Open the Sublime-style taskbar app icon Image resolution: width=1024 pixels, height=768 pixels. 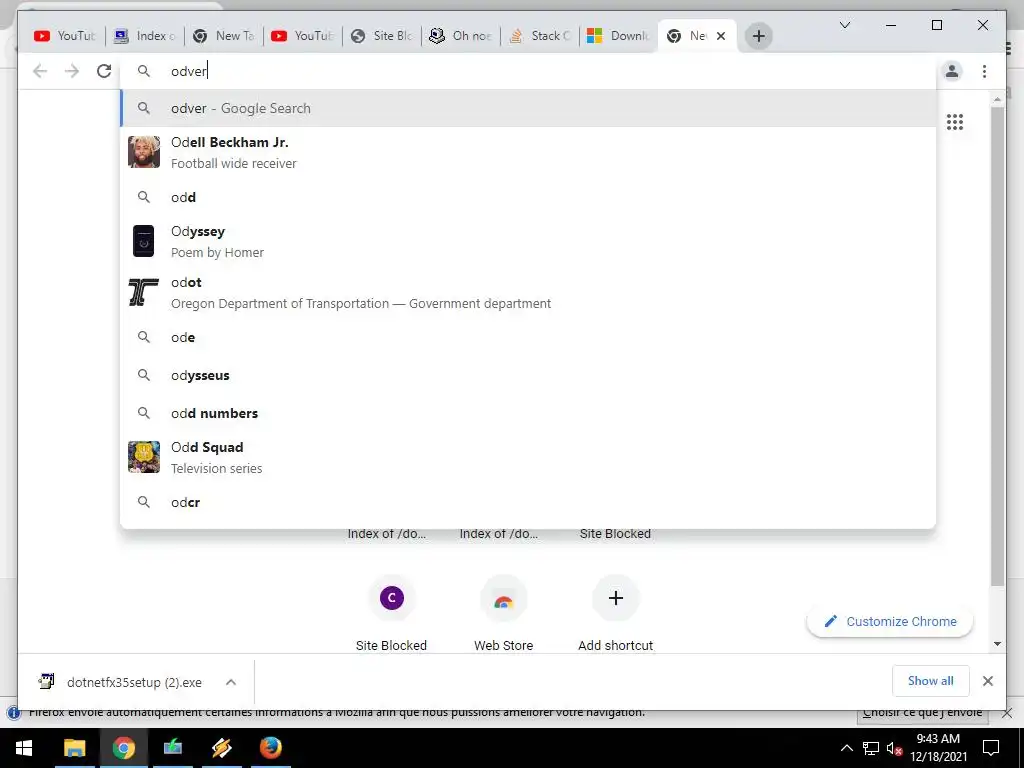(x=221, y=748)
